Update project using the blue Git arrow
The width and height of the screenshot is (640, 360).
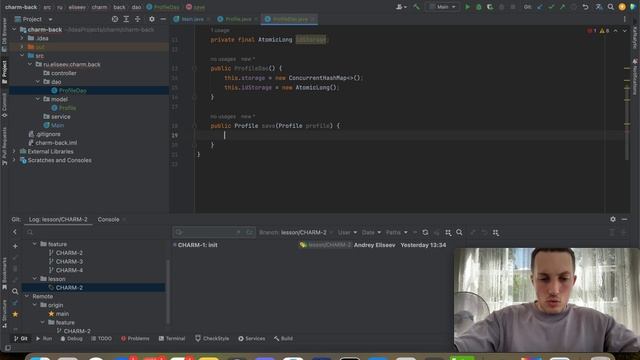point(540,7)
